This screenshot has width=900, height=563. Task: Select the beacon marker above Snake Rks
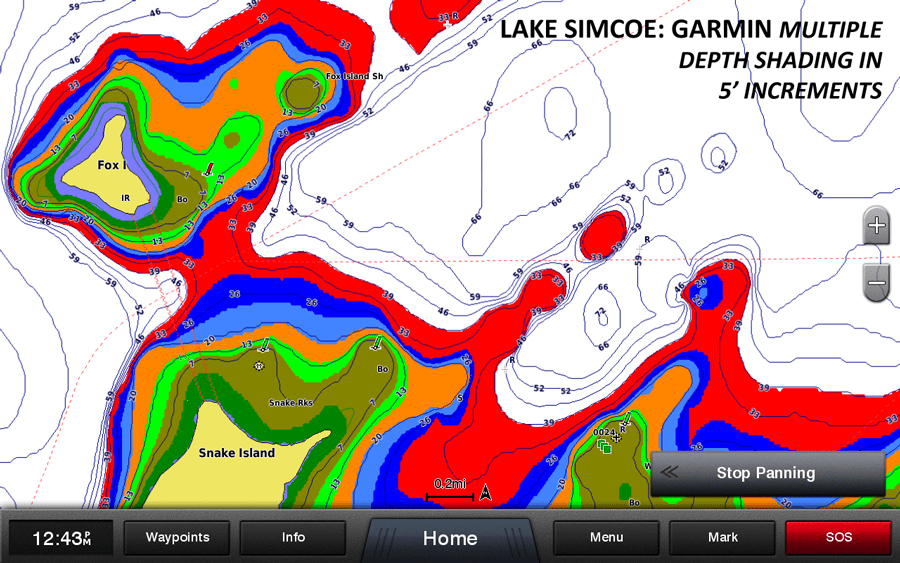pyautogui.click(x=264, y=345)
